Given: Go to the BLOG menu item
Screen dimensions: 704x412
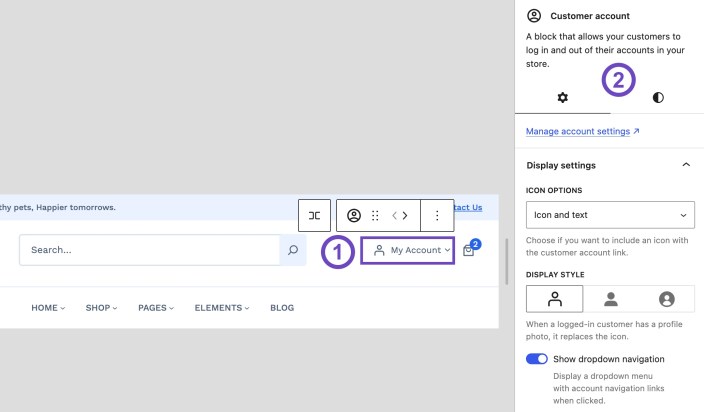Looking at the screenshot, I should coord(282,308).
